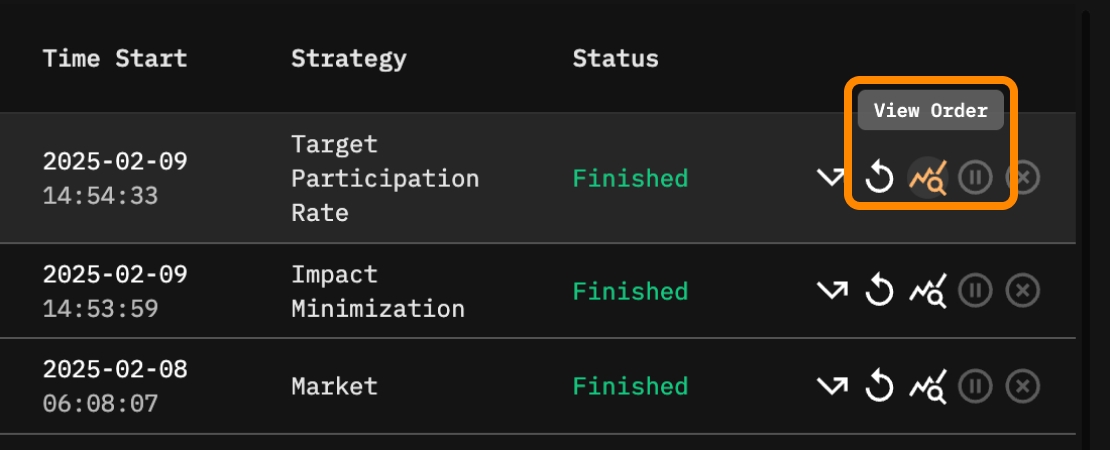Image resolution: width=1110 pixels, height=450 pixels.
Task: Click the Status column header
Action: click(x=615, y=58)
